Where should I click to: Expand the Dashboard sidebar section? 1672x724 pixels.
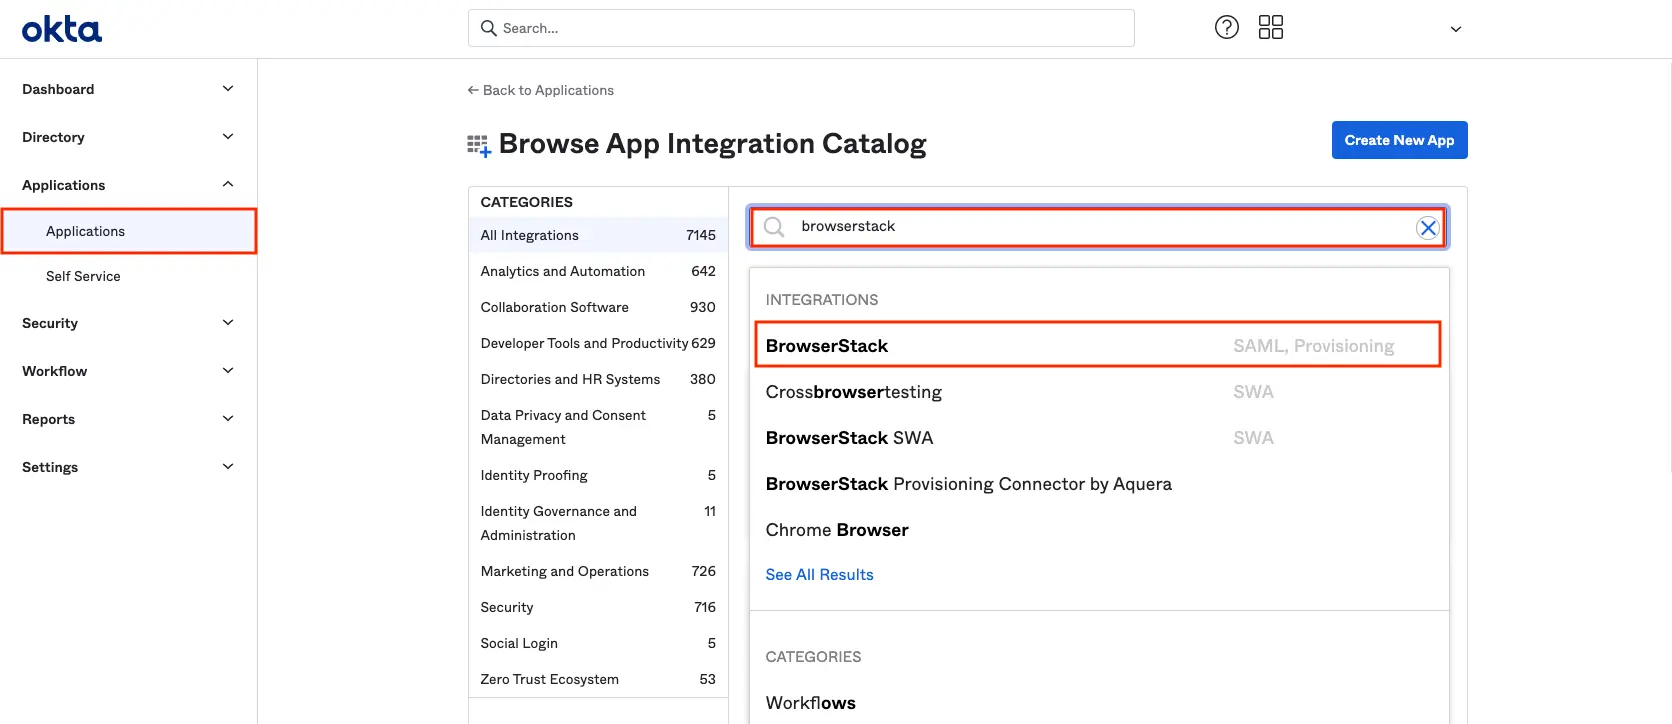pos(227,89)
